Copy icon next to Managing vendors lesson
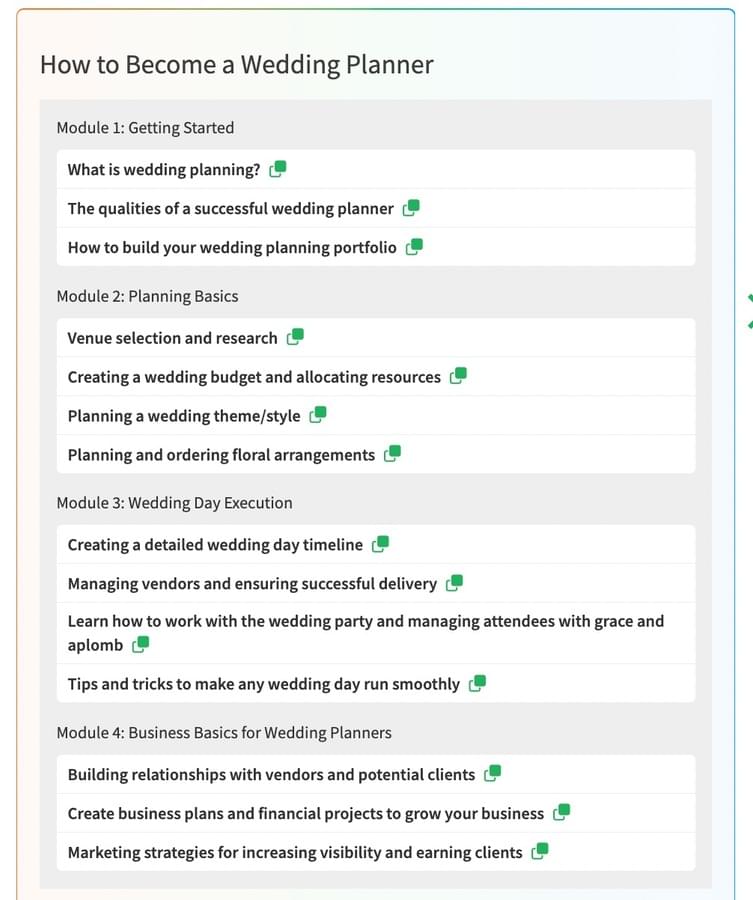Screen dimensions: 753x900 click(x=455, y=583)
